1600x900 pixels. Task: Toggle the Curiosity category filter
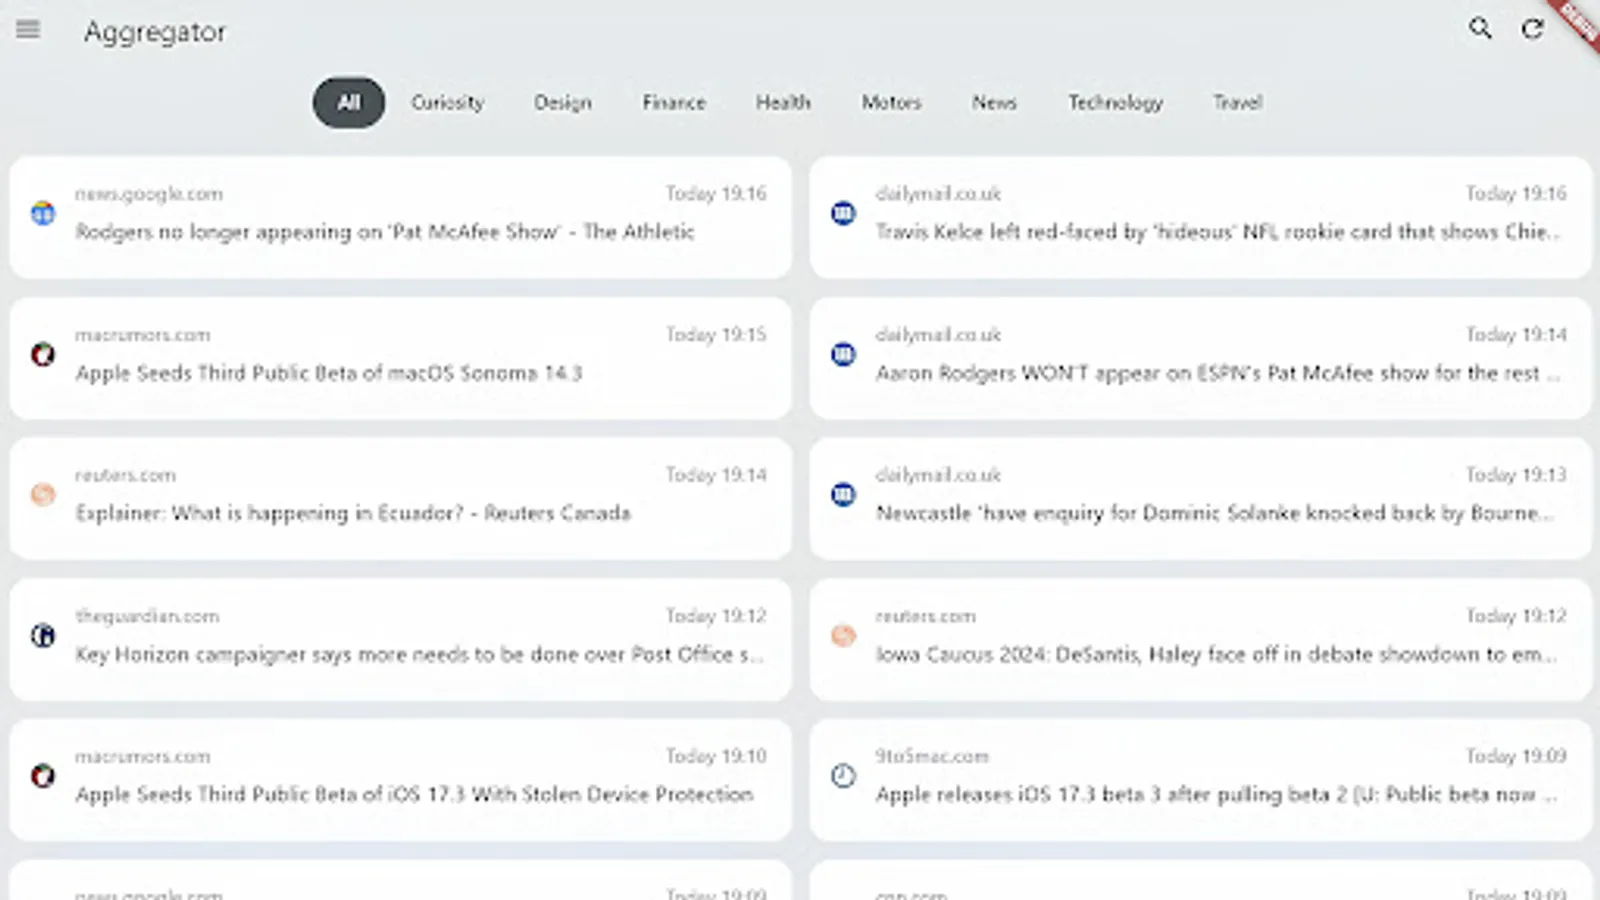447,102
